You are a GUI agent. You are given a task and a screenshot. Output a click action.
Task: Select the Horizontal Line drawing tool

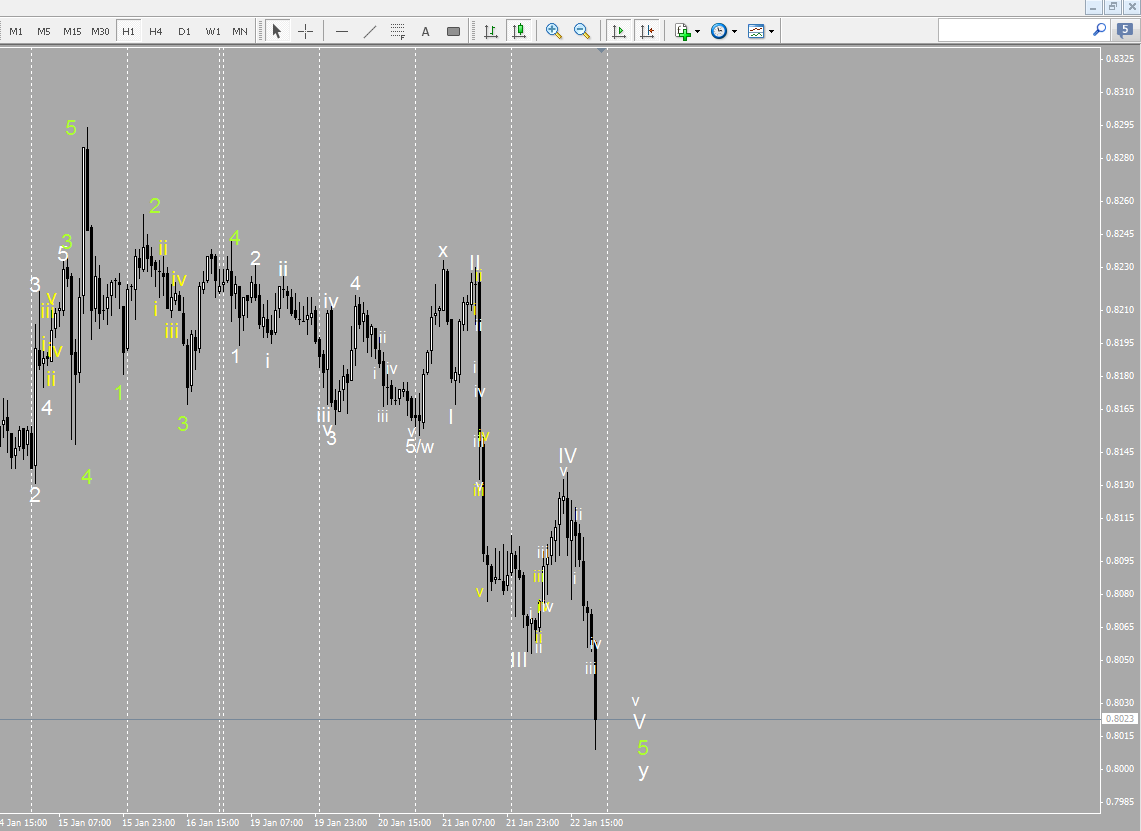(x=340, y=31)
